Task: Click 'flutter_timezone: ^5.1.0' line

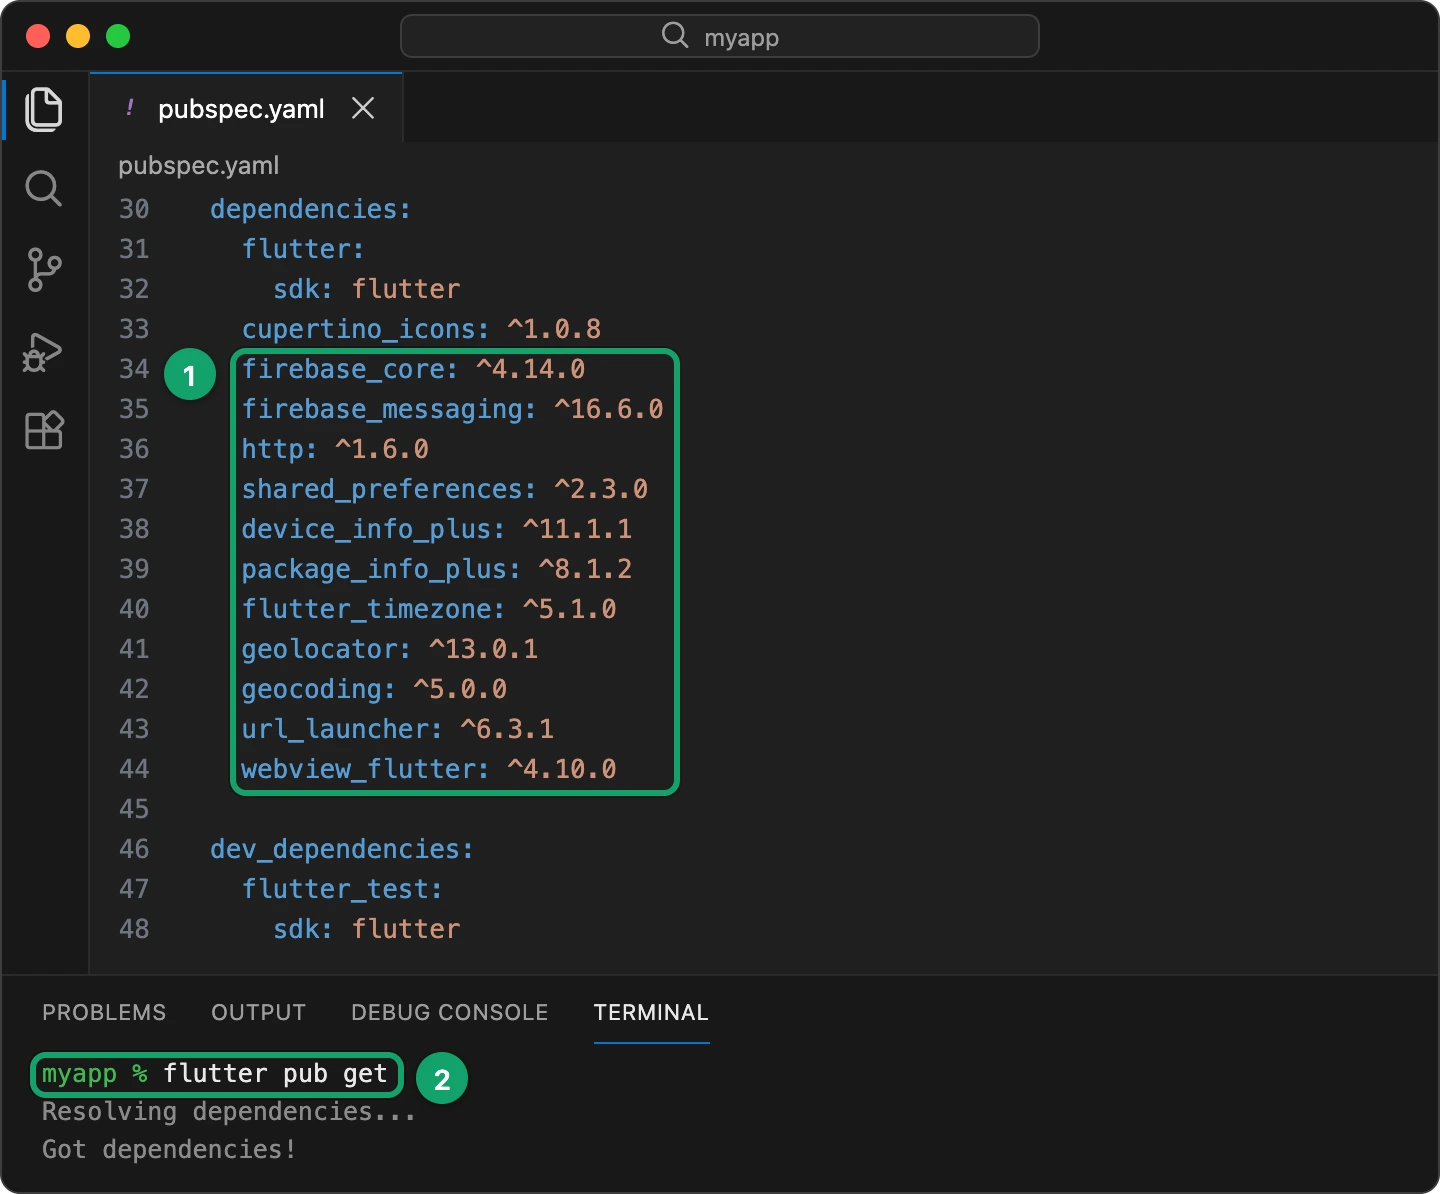Action: (429, 609)
